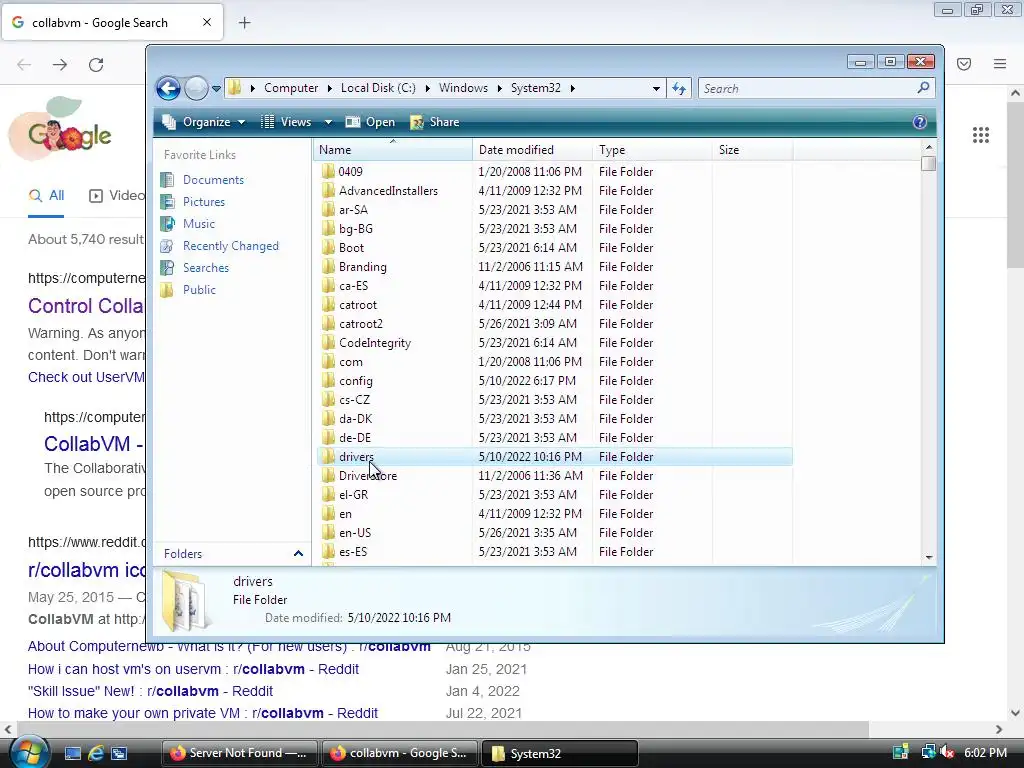The height and width of the screenshot is (768, 1024).
Task: Select Computer in the address breadcrumb
Action: click(291, 88)
